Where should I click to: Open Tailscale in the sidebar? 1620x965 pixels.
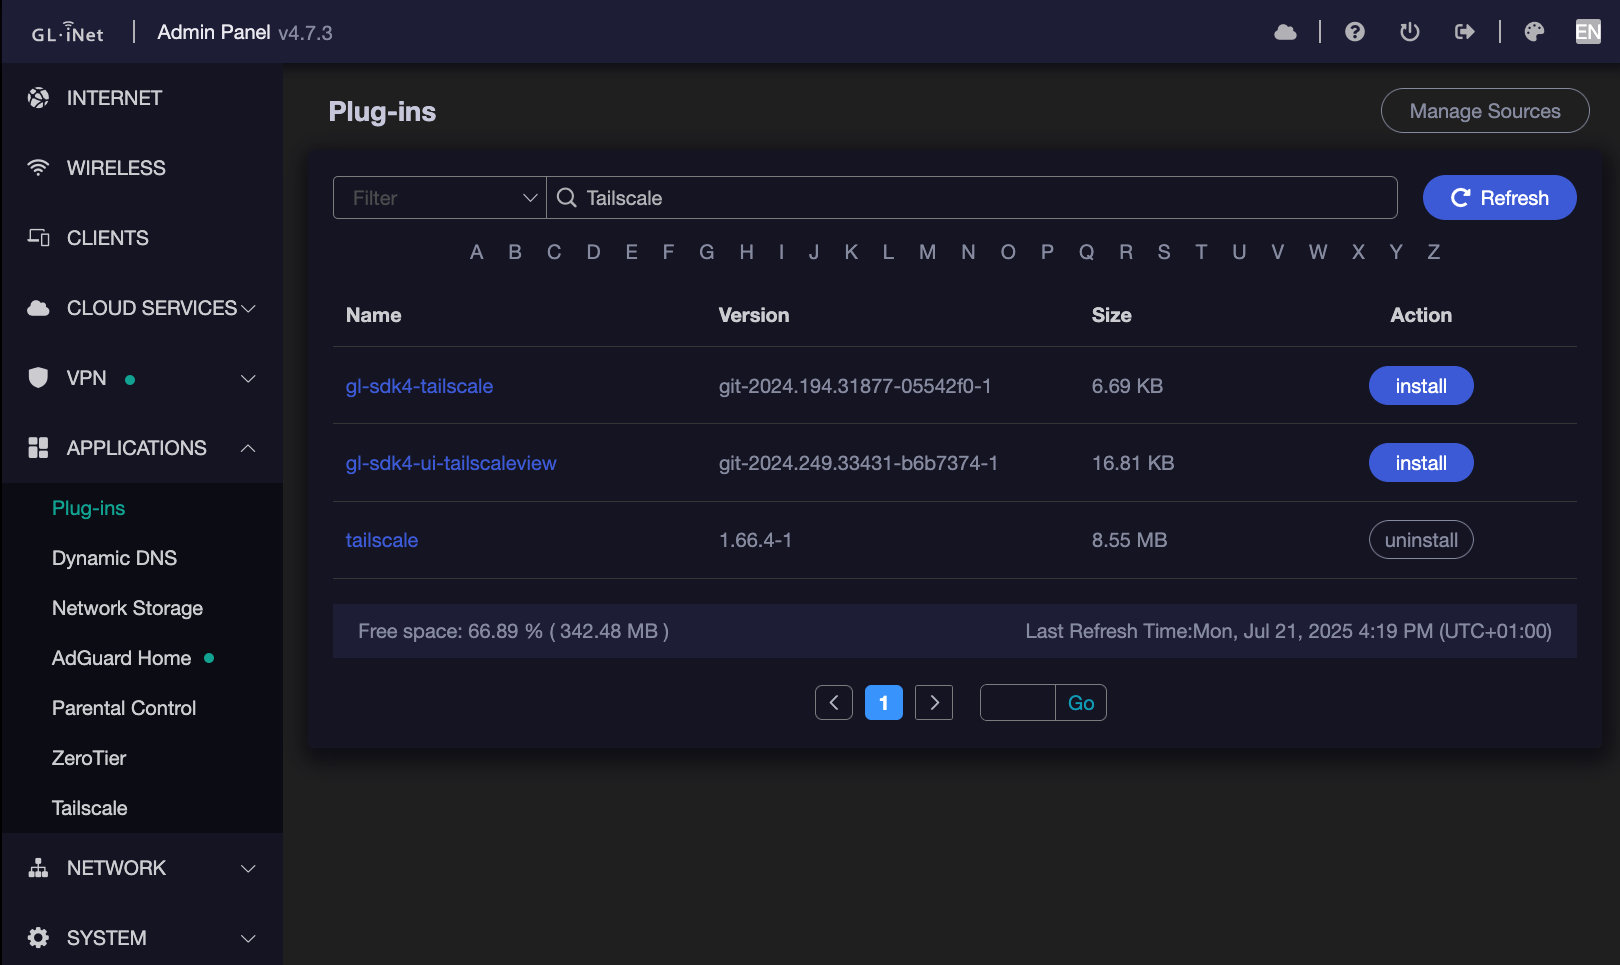pyautogui.click(x=89, y=808)
